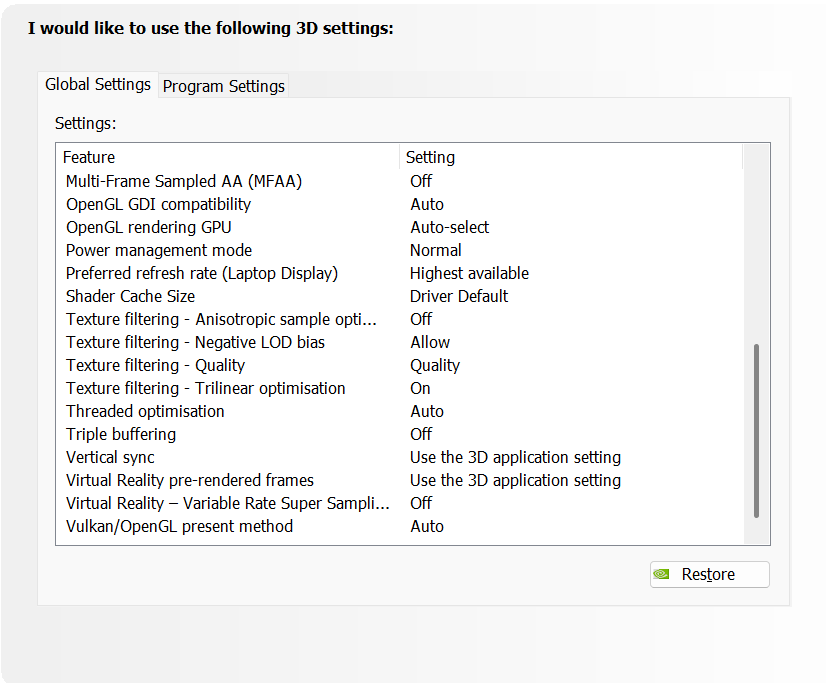826x683 pixels.
Task: Select the Vertical sync setting row
Action: (x=110, y=457)
